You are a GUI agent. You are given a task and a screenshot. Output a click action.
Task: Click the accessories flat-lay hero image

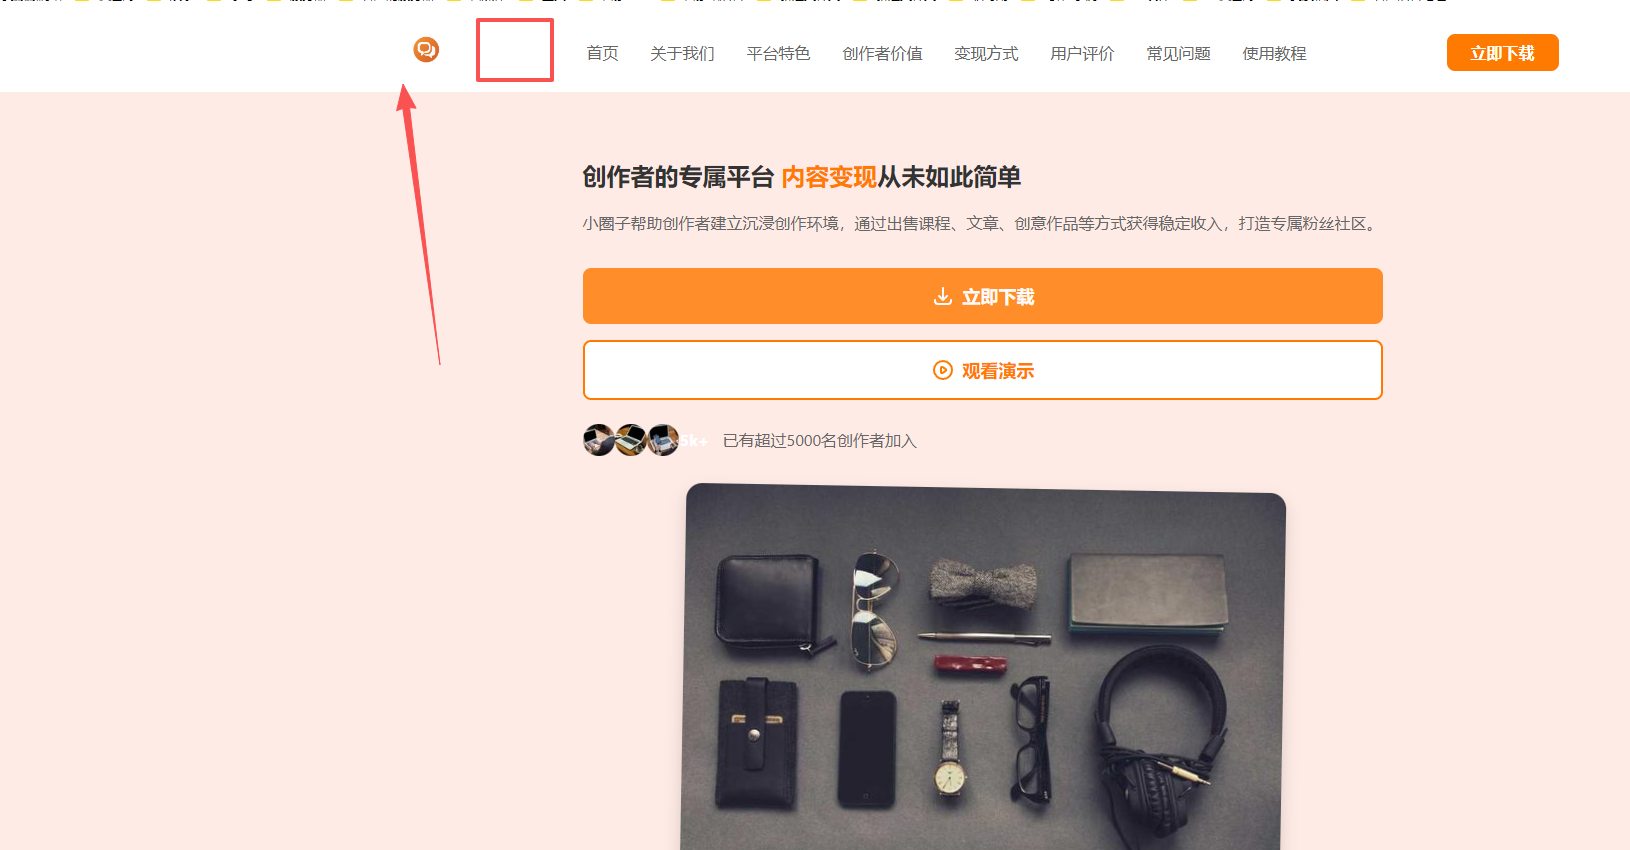pos(983,667)
